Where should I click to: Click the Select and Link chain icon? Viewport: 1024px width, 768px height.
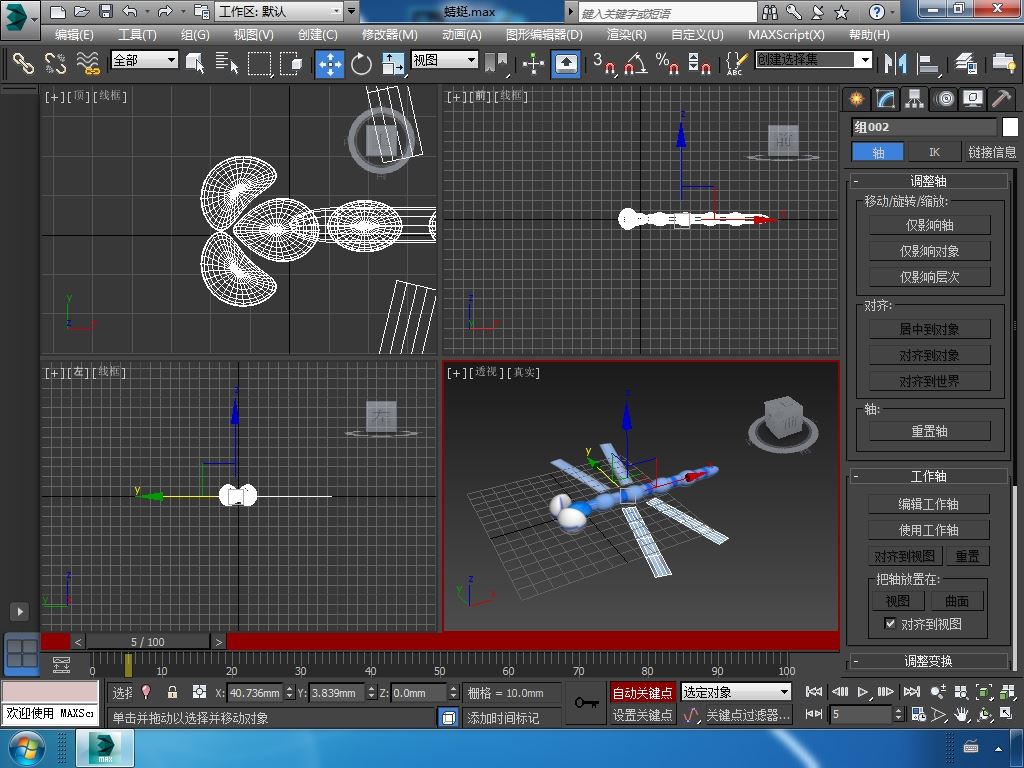[23, 64]
